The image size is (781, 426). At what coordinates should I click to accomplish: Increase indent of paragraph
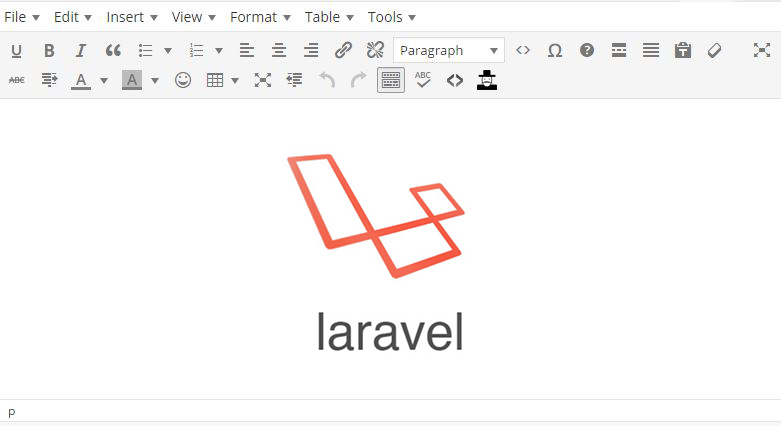click(49, 80)
